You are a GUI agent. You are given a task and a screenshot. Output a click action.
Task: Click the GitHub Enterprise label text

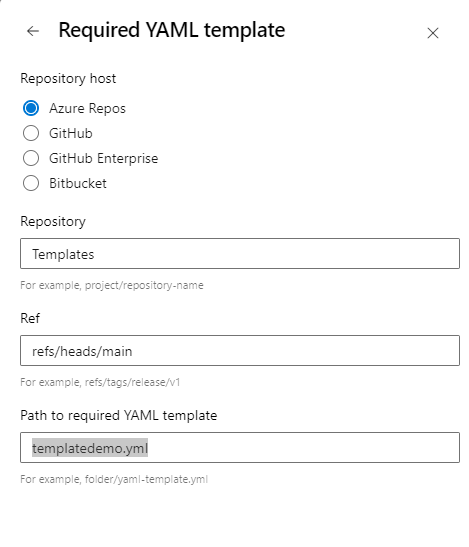104,158
